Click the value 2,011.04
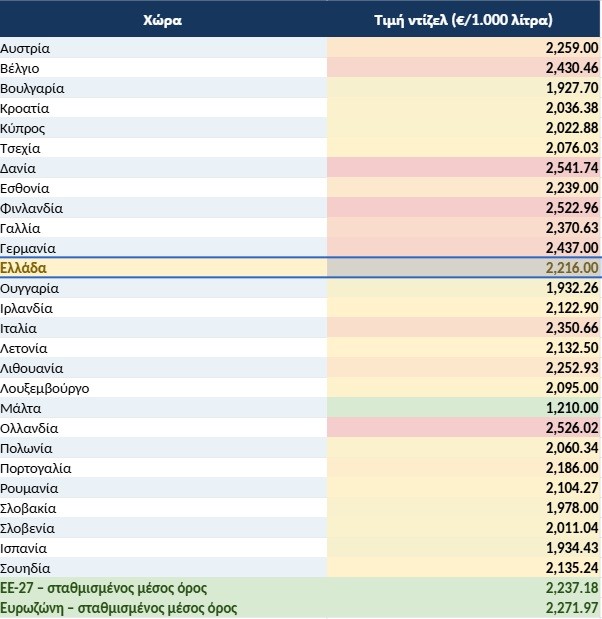 [572, 528]
